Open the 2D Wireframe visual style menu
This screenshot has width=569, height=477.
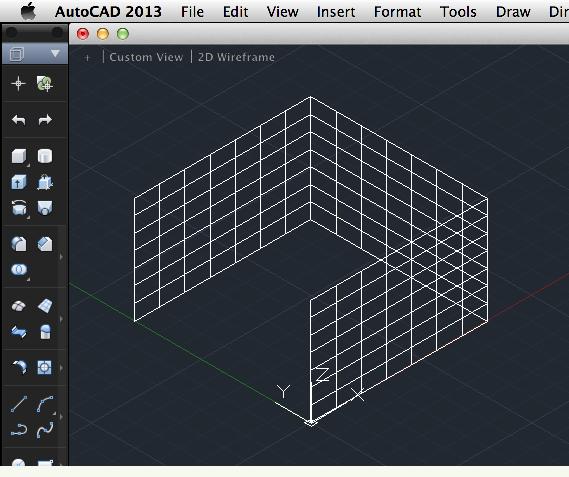click(236, 57)
